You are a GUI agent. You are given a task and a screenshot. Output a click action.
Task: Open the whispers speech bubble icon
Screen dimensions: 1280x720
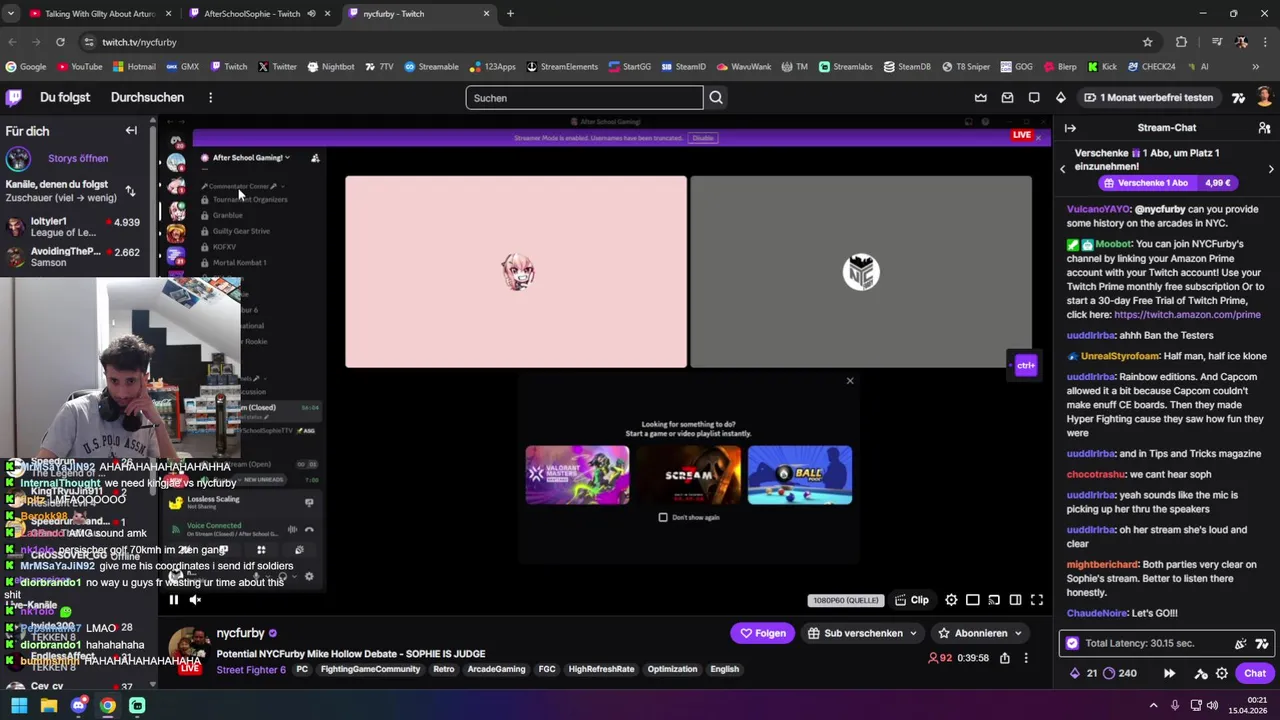1034,97
